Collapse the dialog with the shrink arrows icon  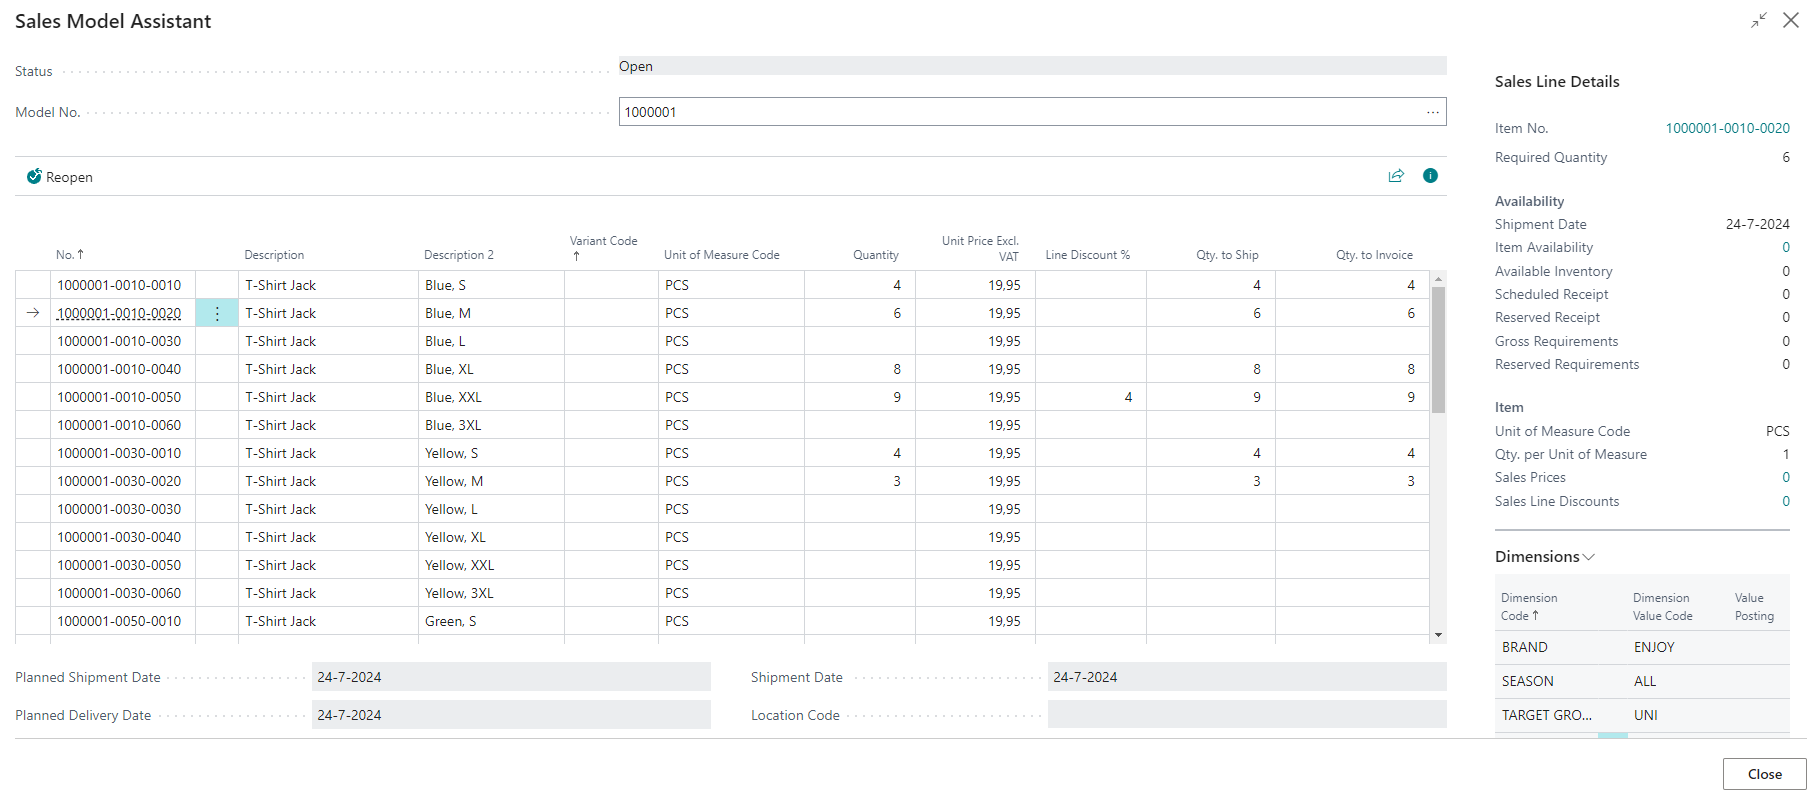pyautogui.click(x=1758, y=21)
